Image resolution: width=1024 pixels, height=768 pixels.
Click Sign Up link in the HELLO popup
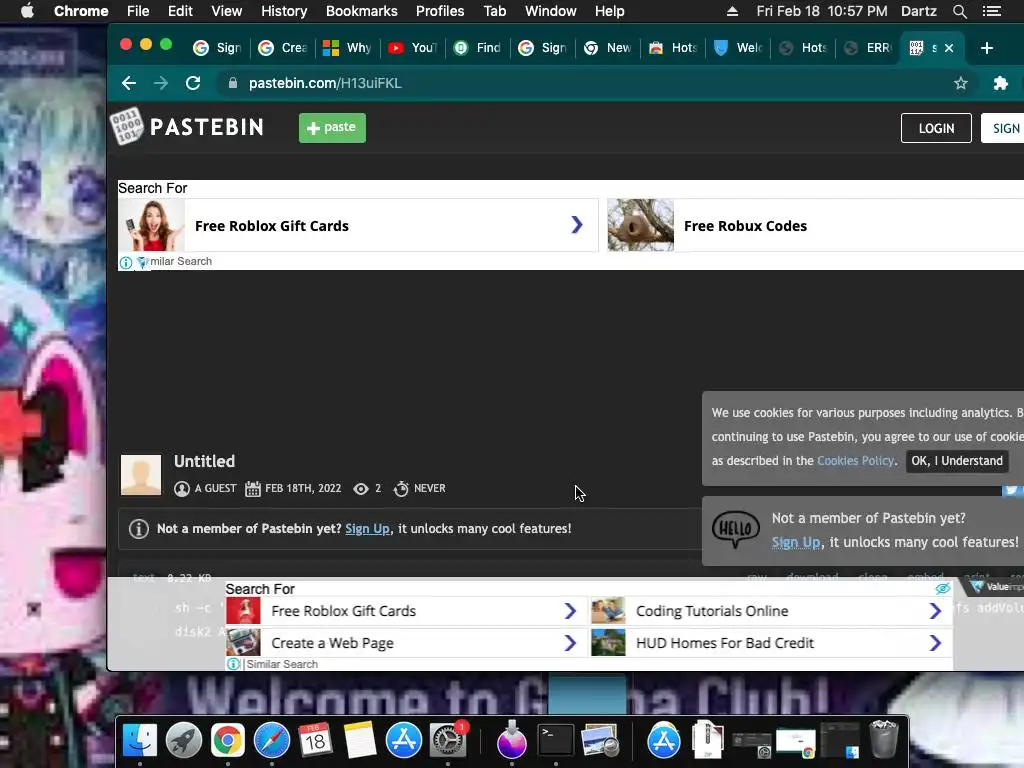tap(795, 543)
